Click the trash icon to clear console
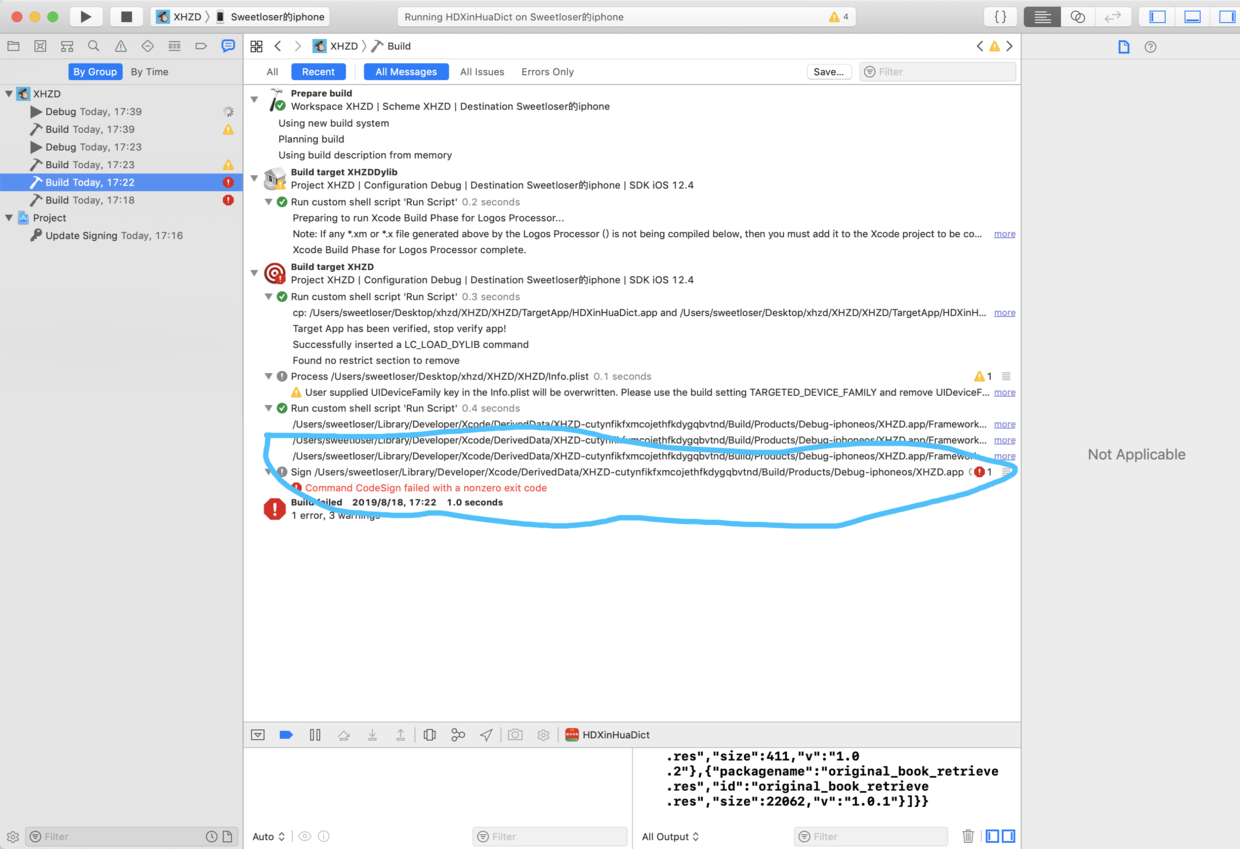 pyautogui.click(x=967, y=836)
